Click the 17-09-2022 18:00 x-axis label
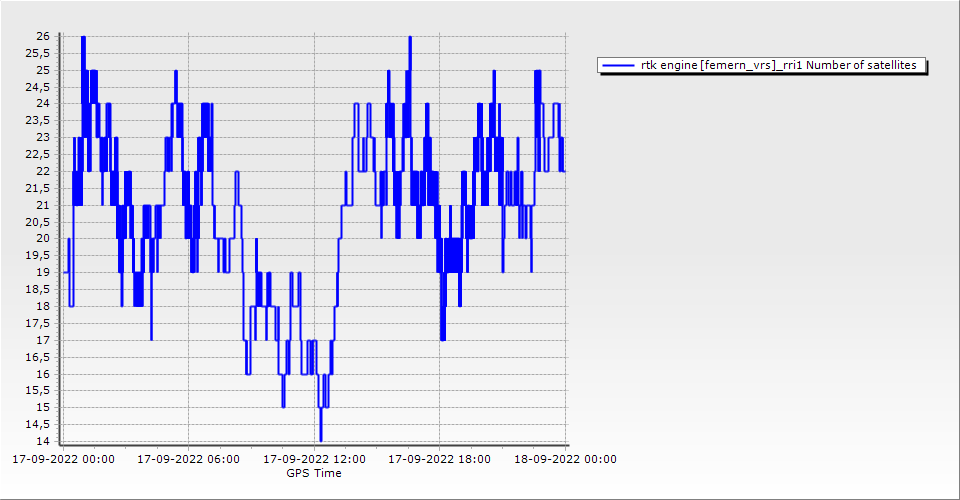 click(x=439, y=460)
